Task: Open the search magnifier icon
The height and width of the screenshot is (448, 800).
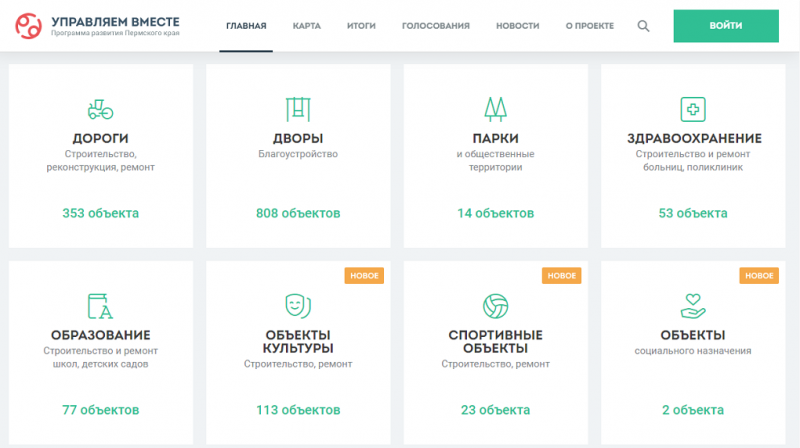Action: [643, 26]
